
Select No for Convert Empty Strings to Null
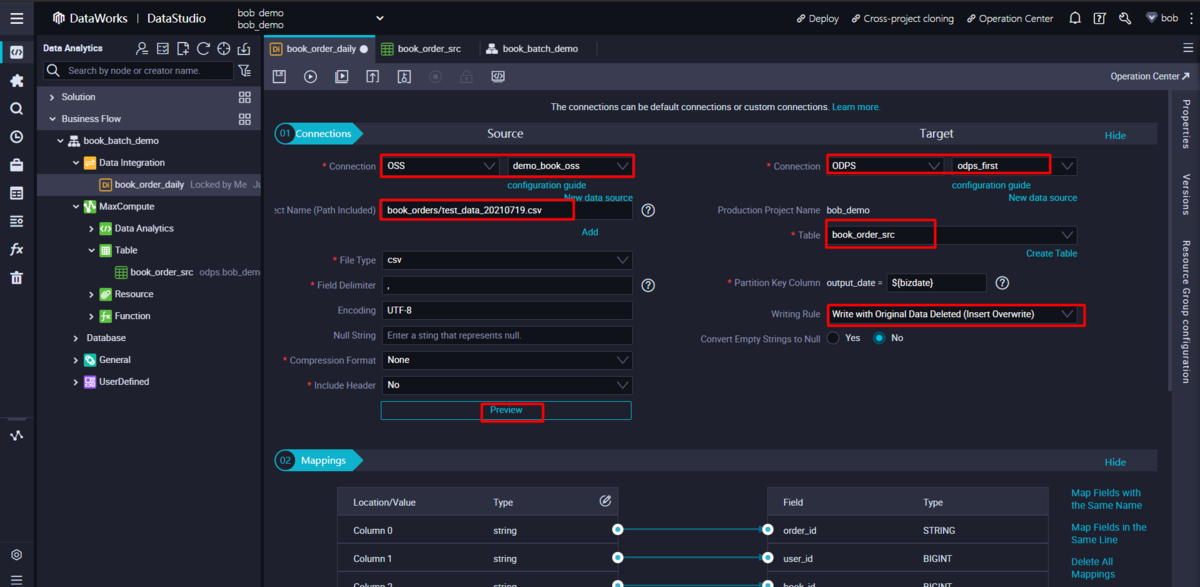pos(879,338)
